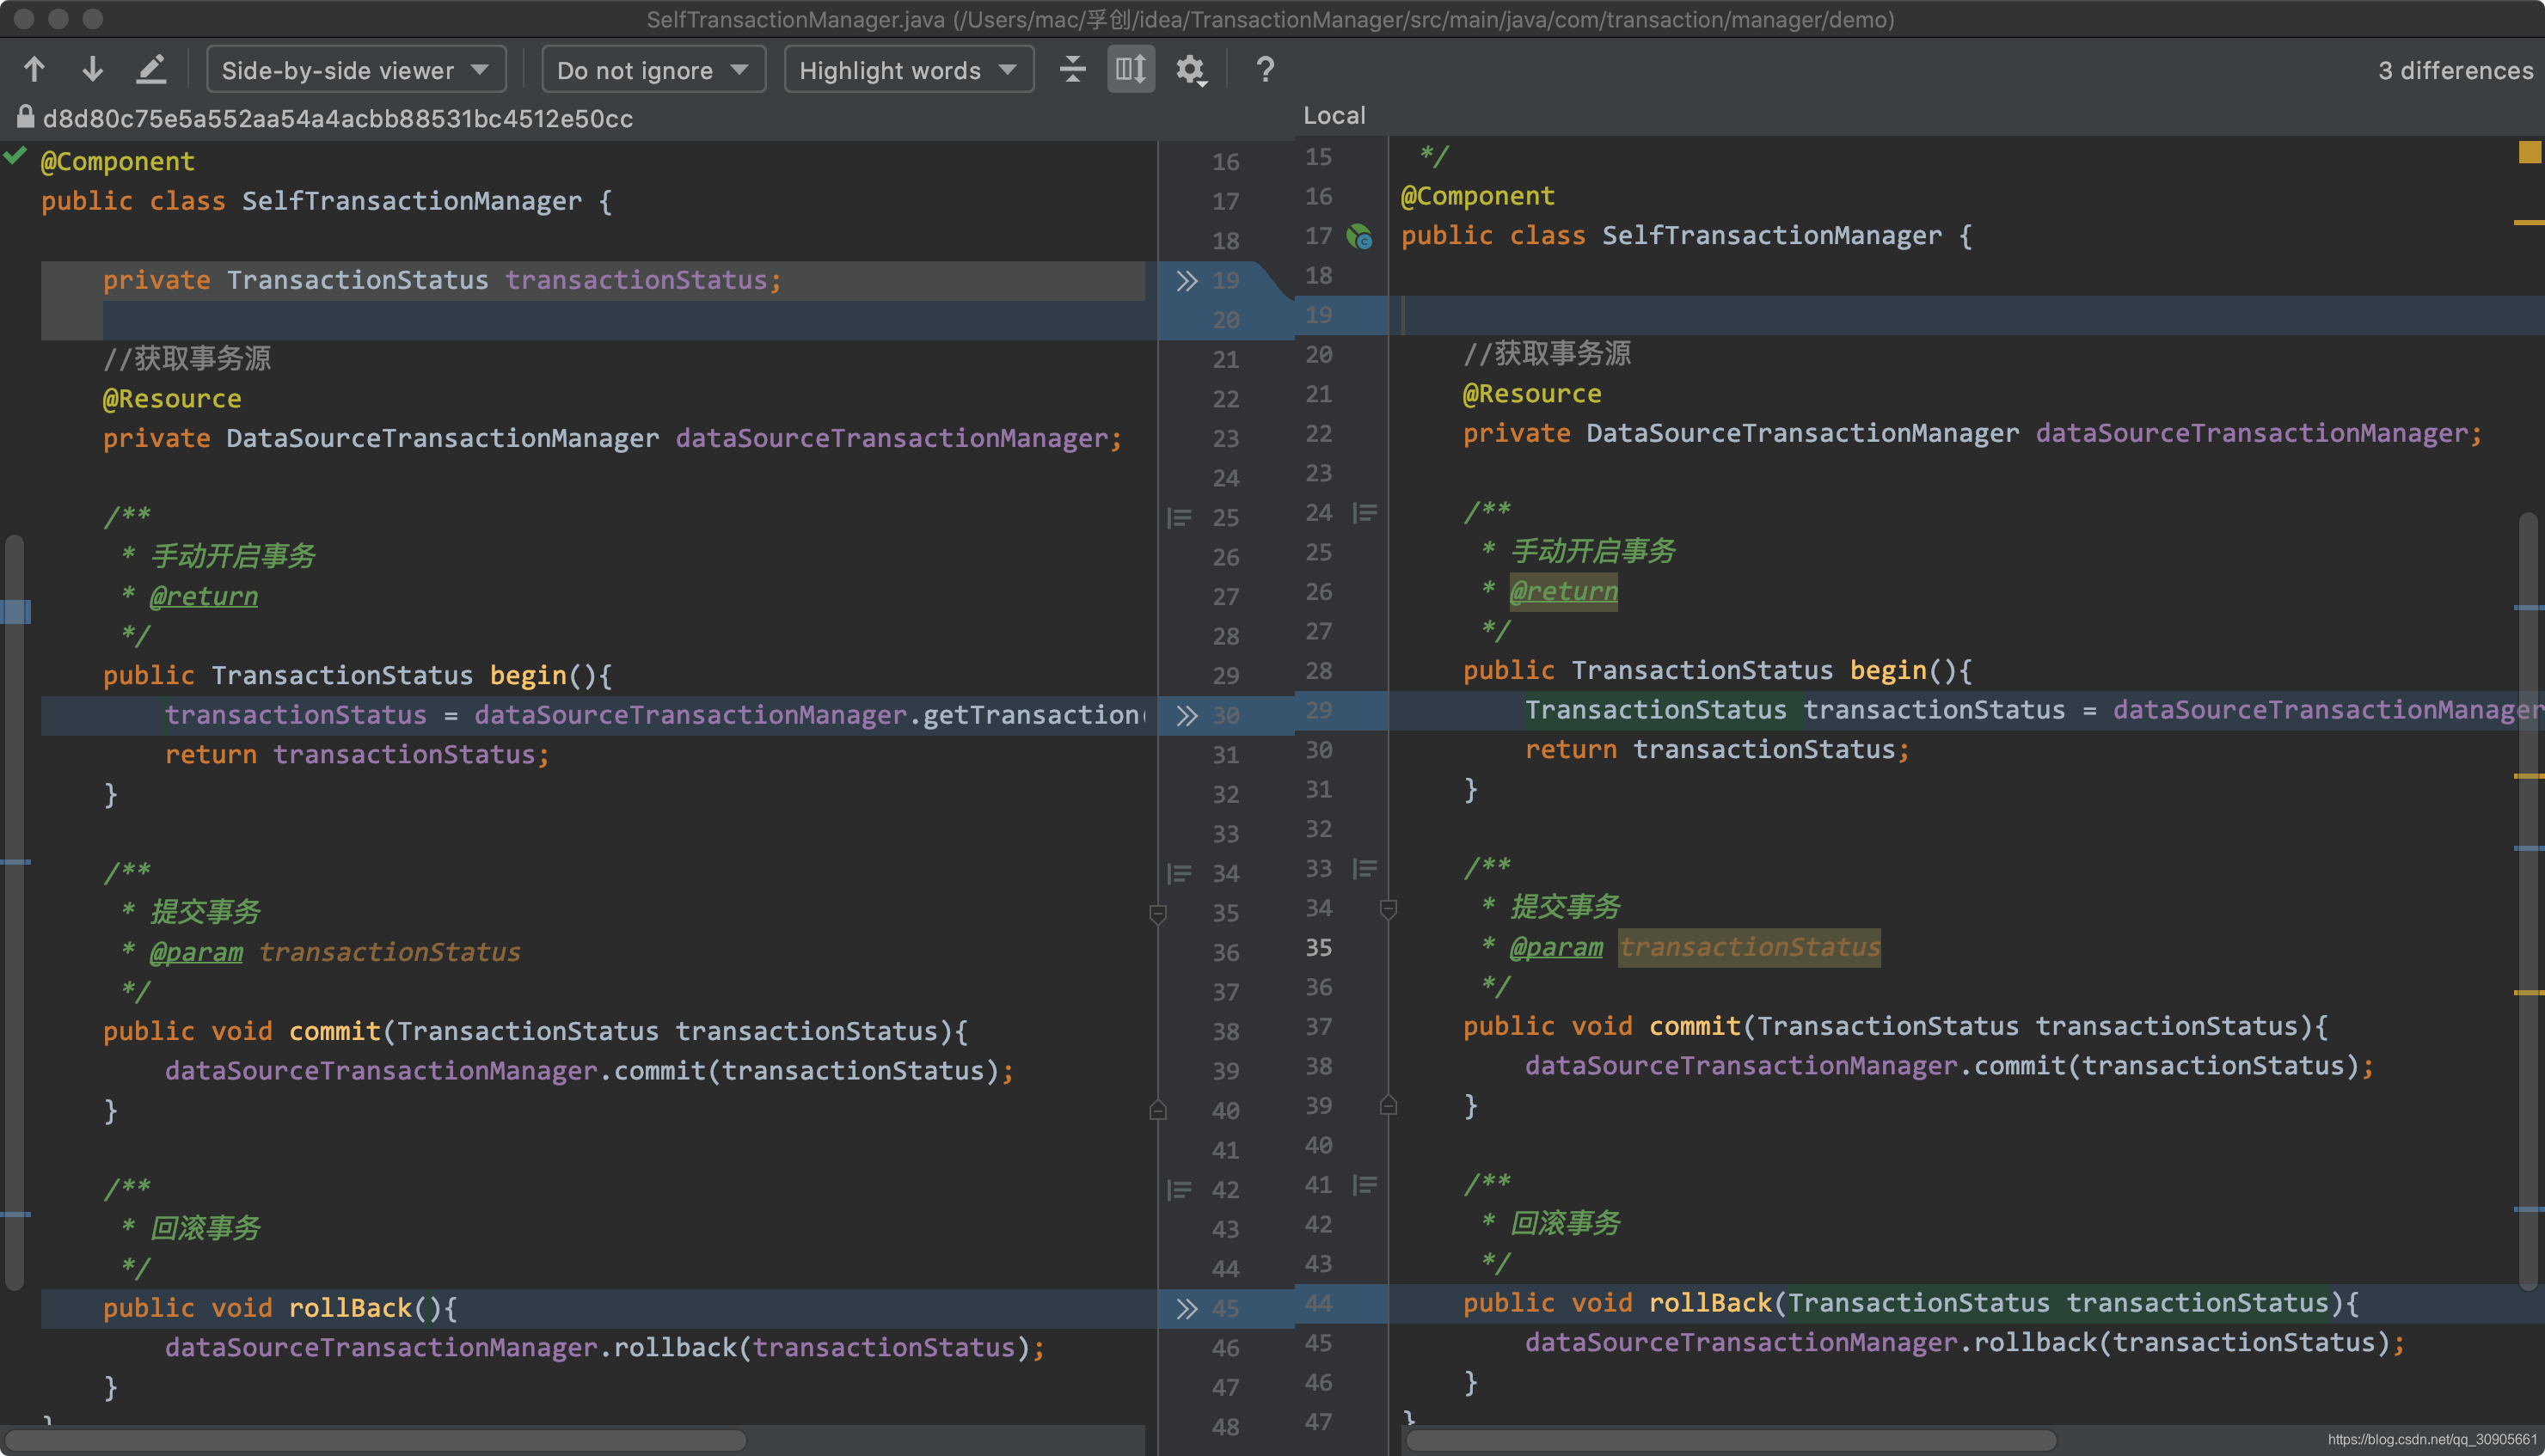
Task: Click the Local pane title
Action: click(1334, 116)
